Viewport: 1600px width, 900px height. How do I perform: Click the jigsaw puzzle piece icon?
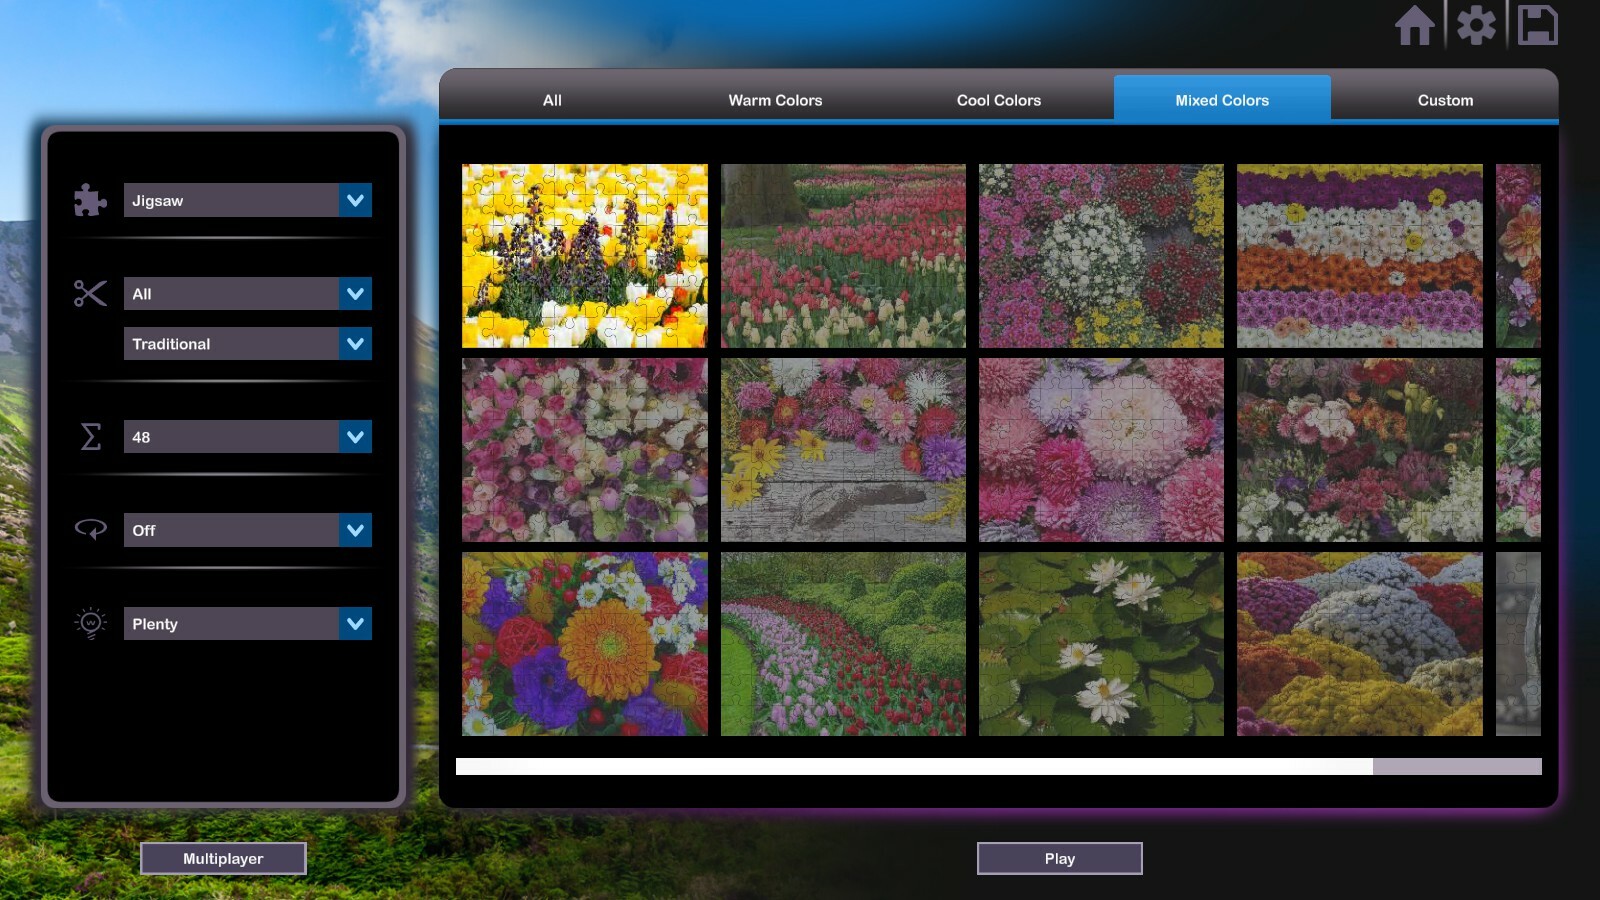click(89, 200)
